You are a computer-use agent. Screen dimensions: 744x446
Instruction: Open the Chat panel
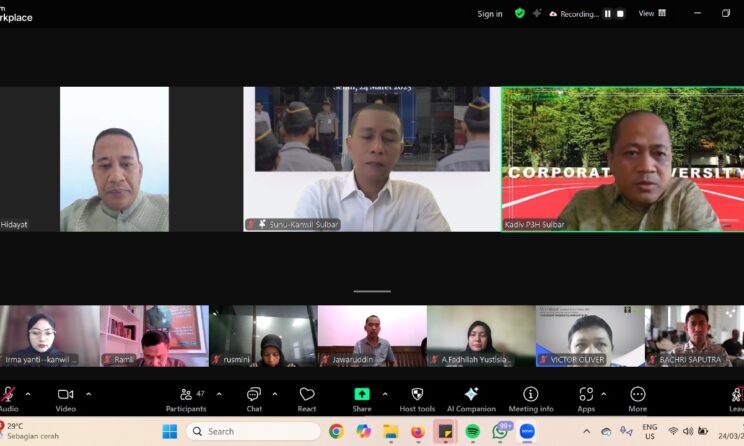pyautogui.click(x=254, y=399)
